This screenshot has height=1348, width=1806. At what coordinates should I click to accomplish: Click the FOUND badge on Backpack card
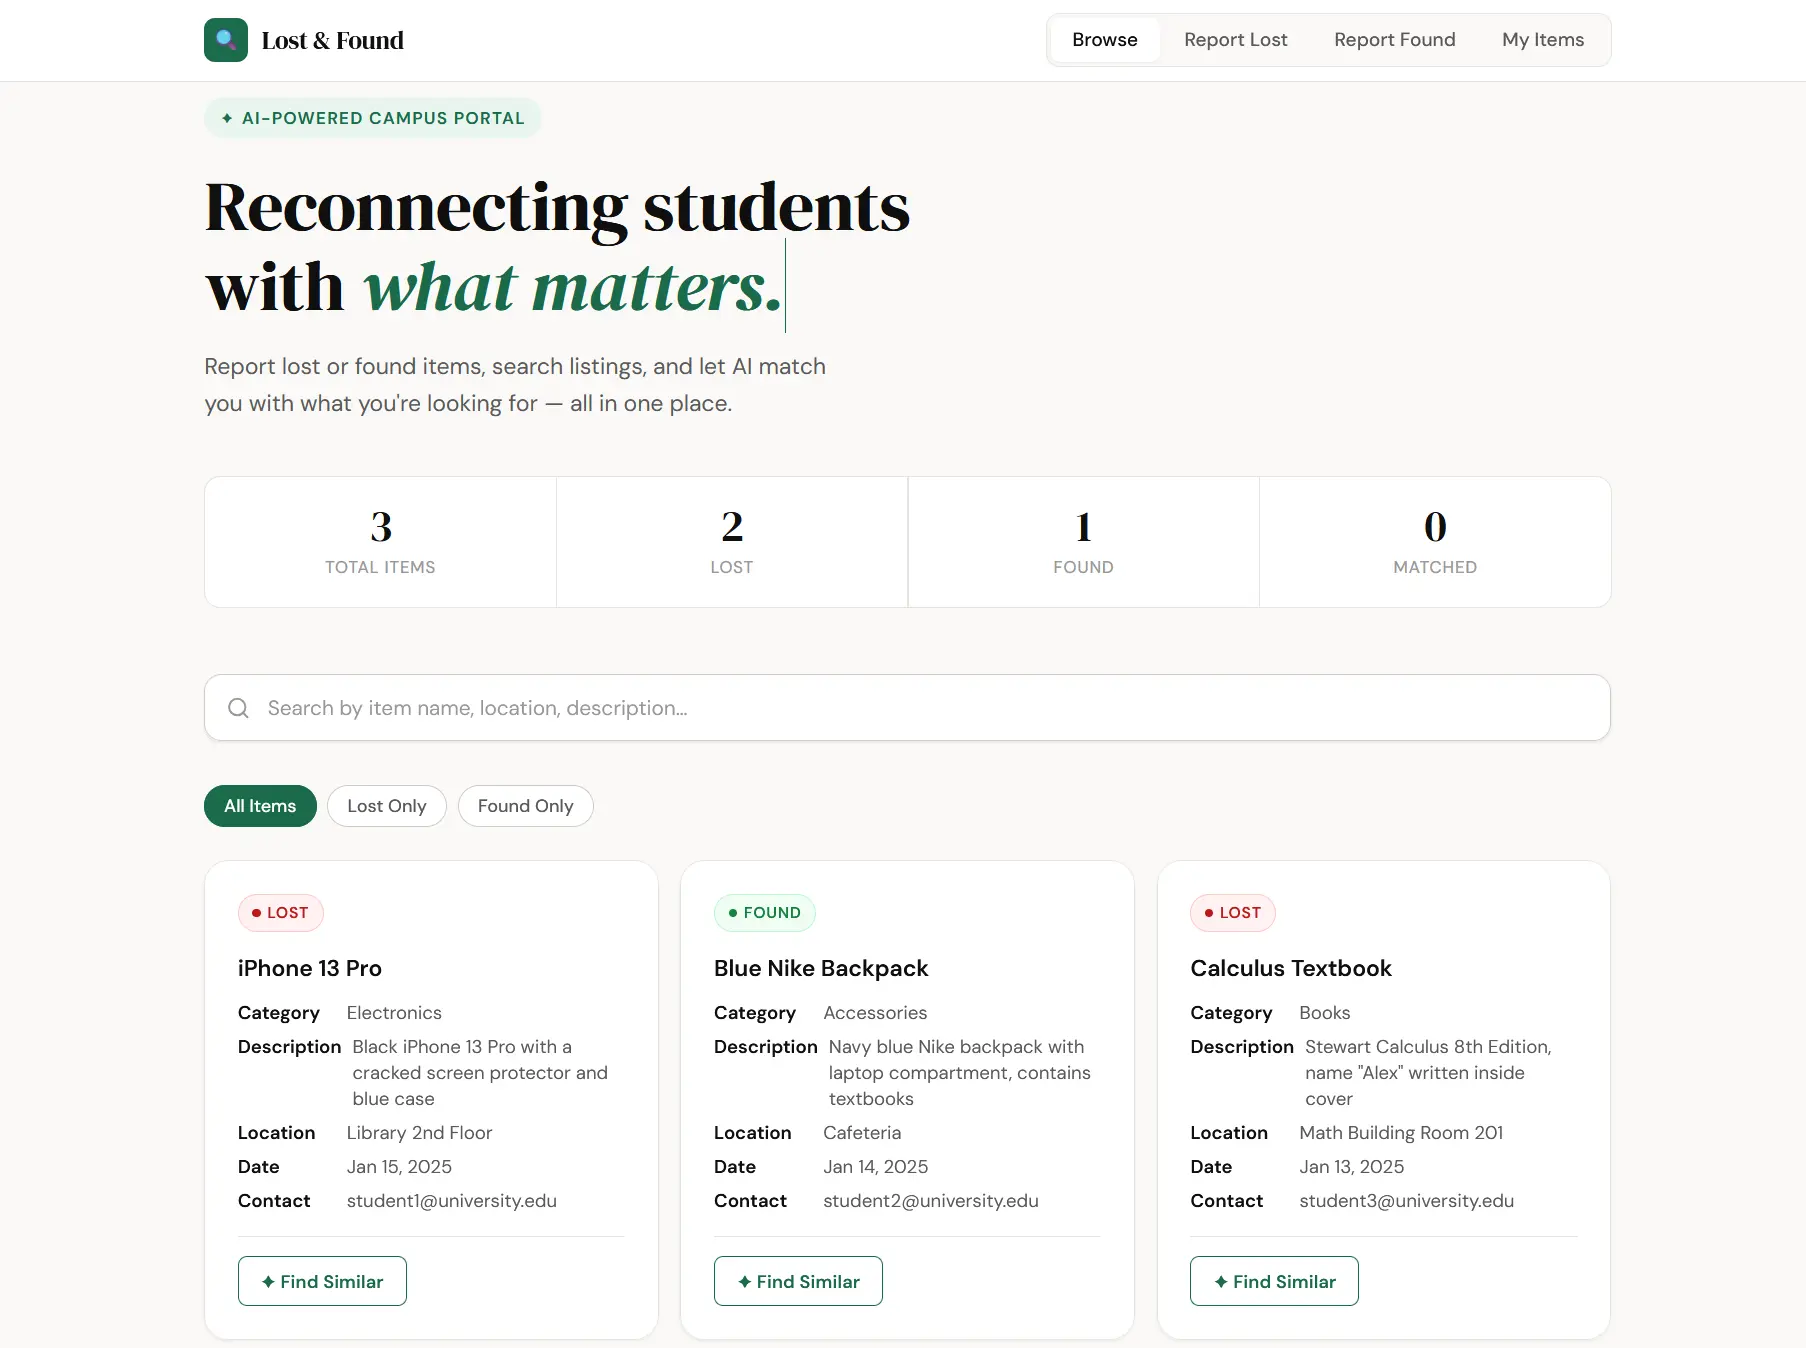click(x=765, y=913)
